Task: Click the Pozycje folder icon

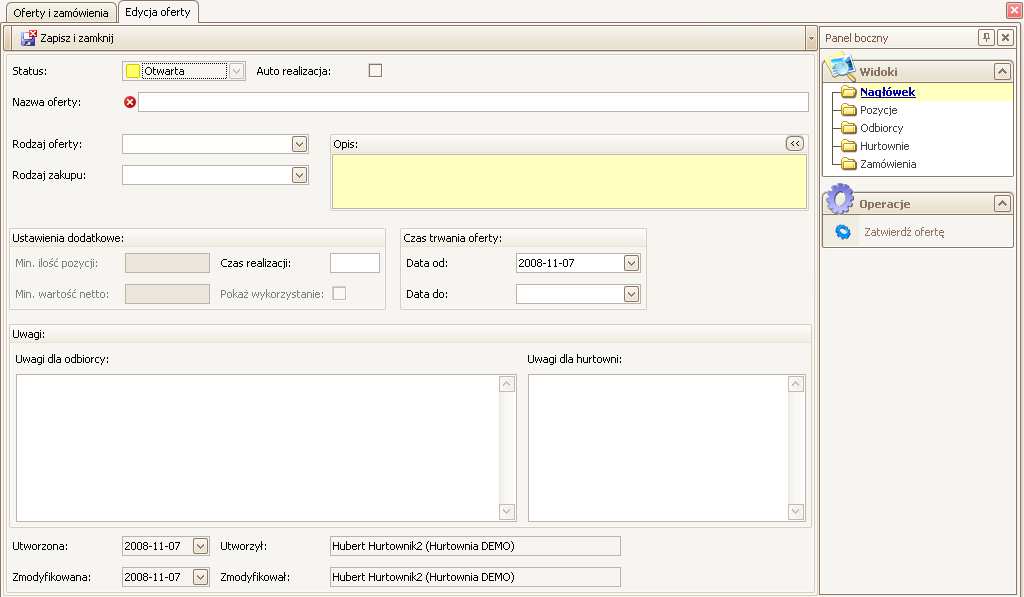Action: point(848,110)
